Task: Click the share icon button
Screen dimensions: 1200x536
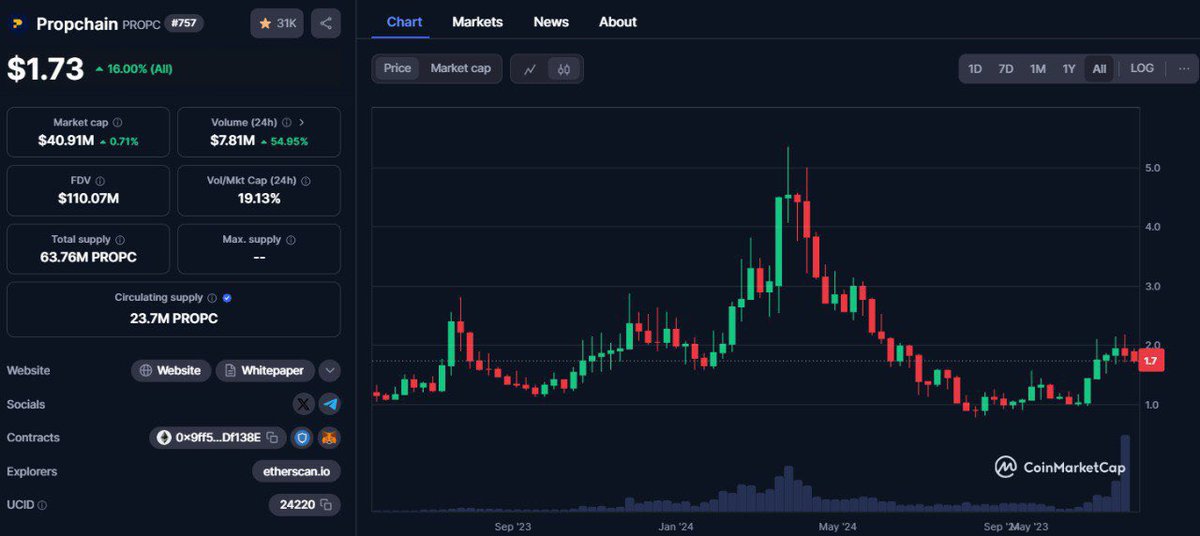Action: tap(325, 23)
